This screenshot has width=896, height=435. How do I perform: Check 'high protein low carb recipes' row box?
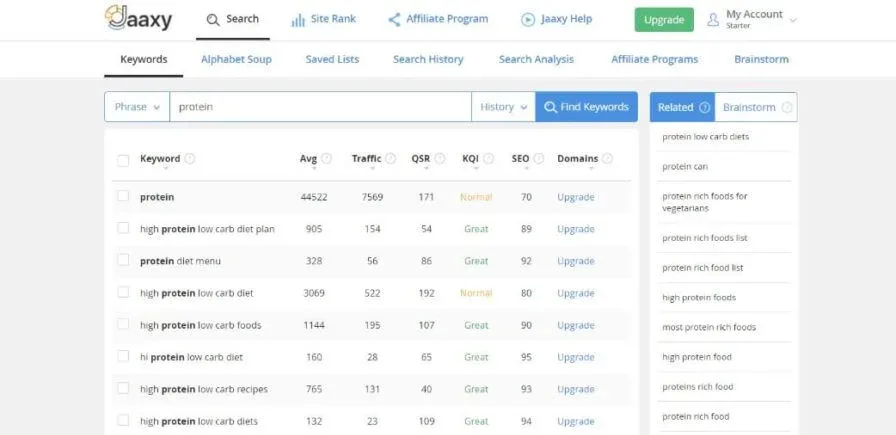click(123, 388)
